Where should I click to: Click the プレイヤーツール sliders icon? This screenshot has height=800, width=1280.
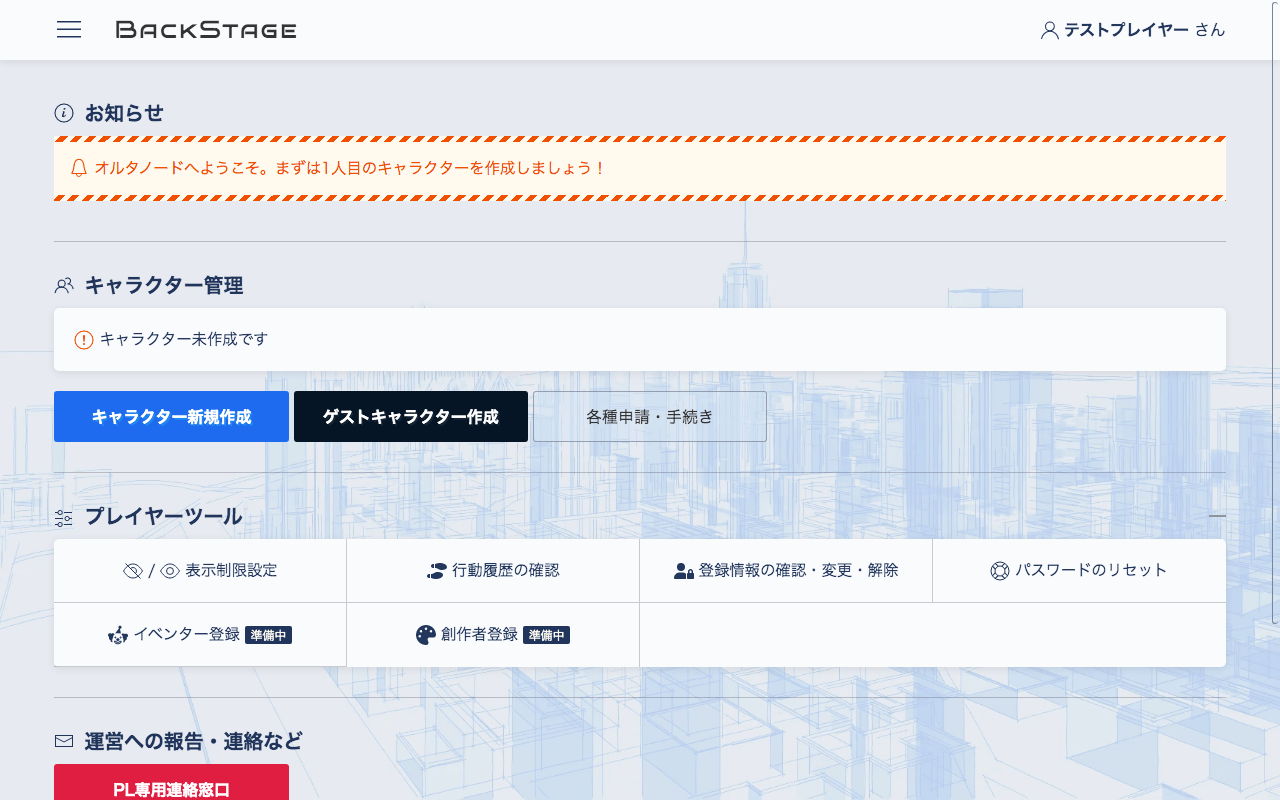pyautogui.click(x=64, y=518)
